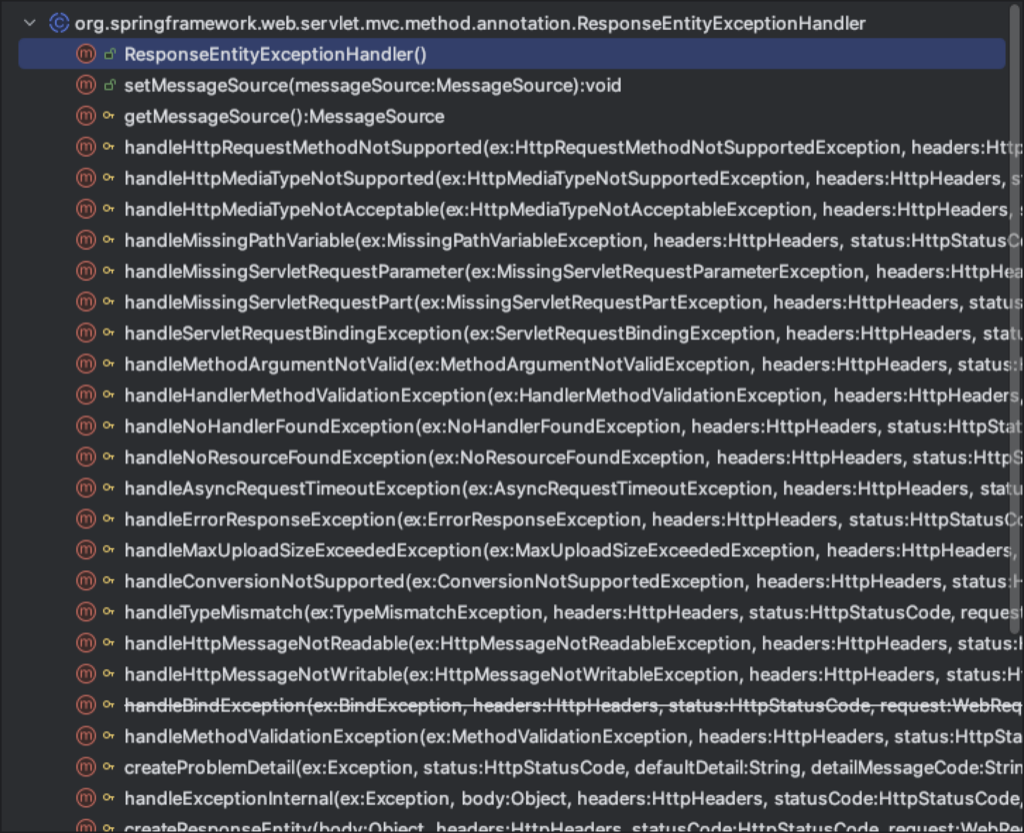Screen dimensions: 1024x833
Task: Click method icon beside handleNoHandlerFoundException
Action: (x=86, y=426)
